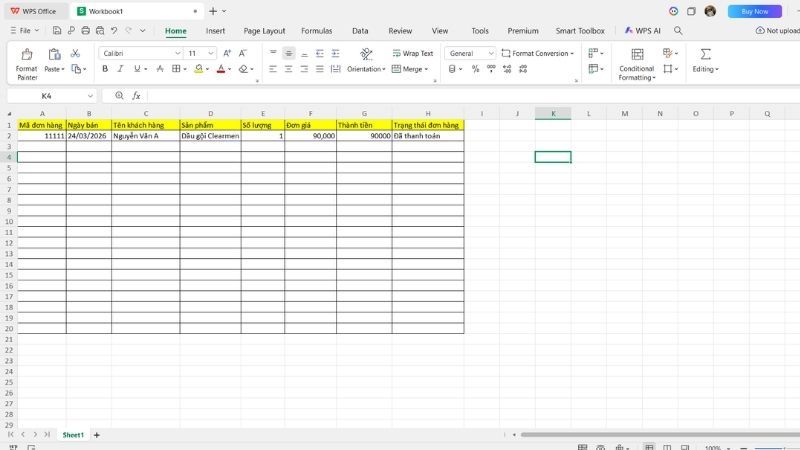Image resolution: width=800 pixels, height=450 pixels.
Task: Decrease font size with A- icon
Action: (243, 53)
